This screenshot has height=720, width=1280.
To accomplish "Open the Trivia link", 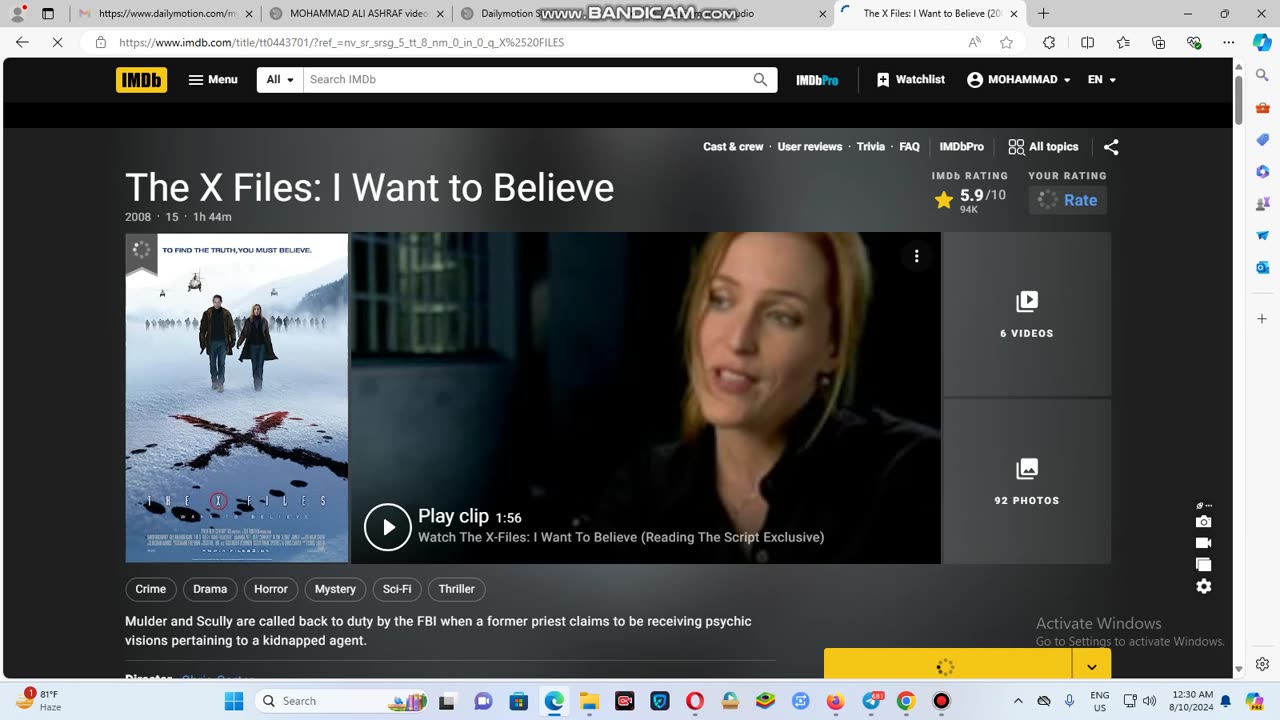I will pos(871,147).
